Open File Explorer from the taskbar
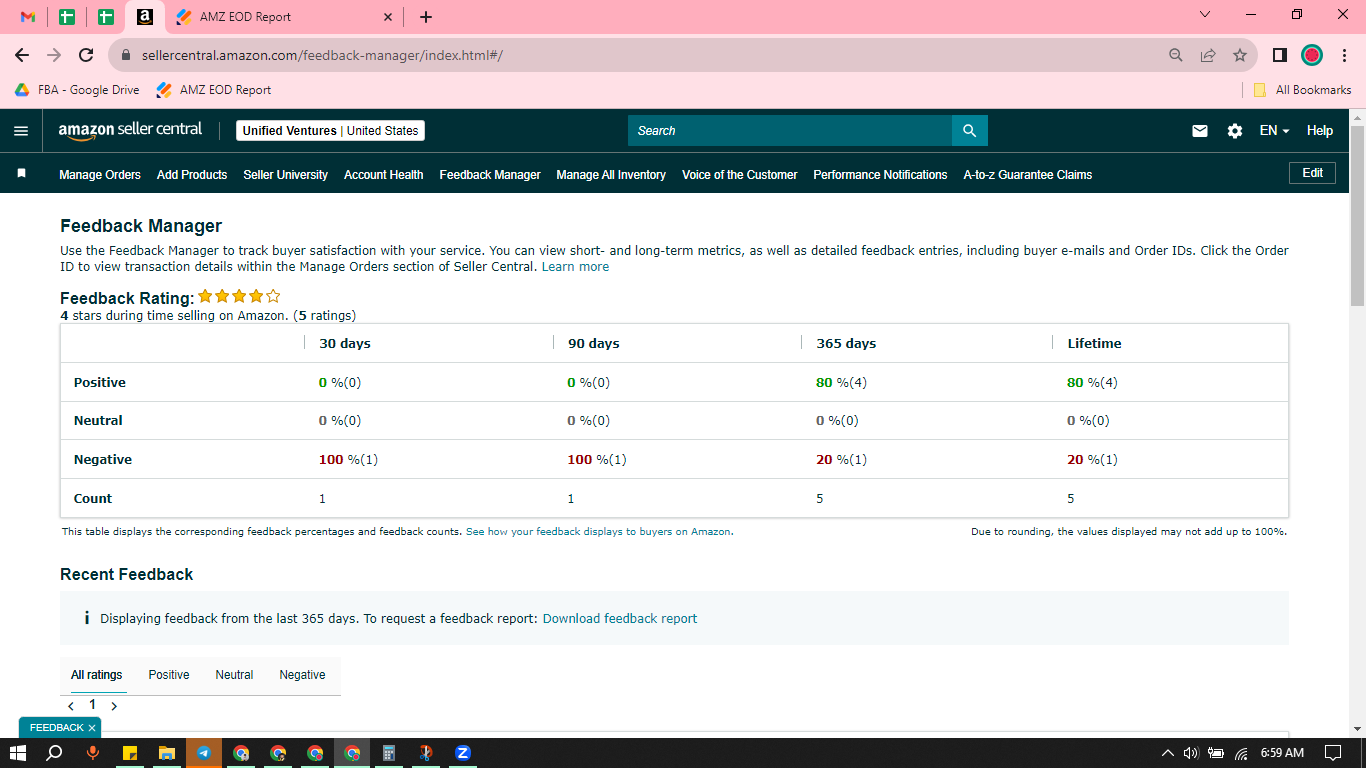Image resolution: width=1366 pixels, height=768 pixels. click(x=167, y=753)
